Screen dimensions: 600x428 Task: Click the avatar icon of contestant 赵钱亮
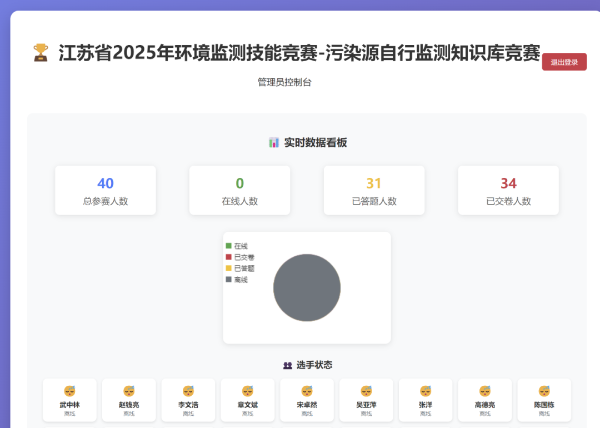pyautogui.click(x=129, y=391)
